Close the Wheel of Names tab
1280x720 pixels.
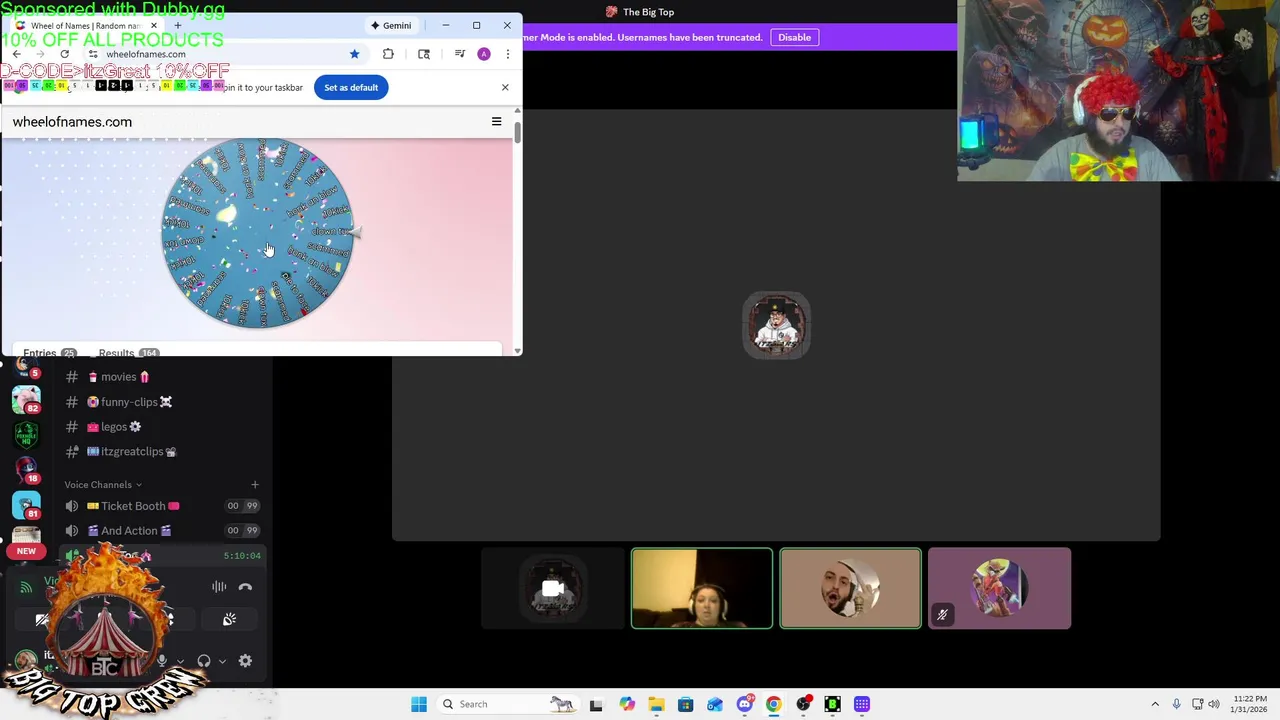(153, 25)
